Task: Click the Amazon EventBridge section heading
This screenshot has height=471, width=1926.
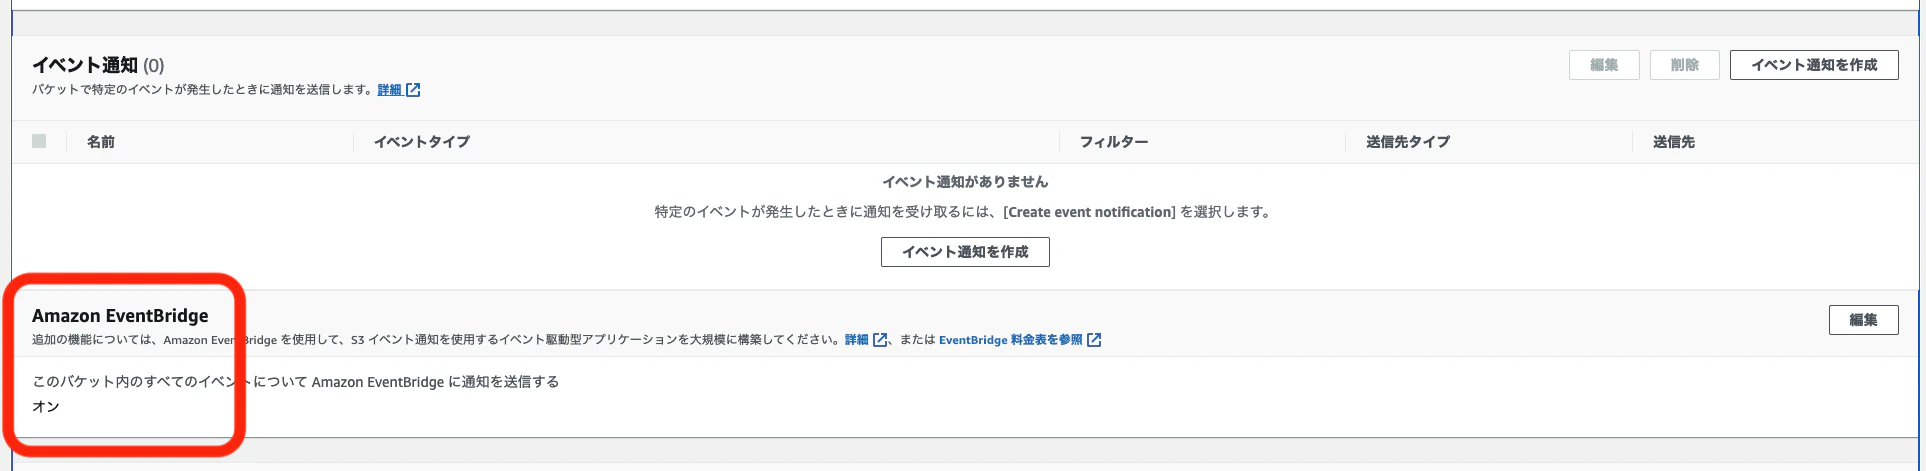Action: pyautogui.click(x=120, y=316)
